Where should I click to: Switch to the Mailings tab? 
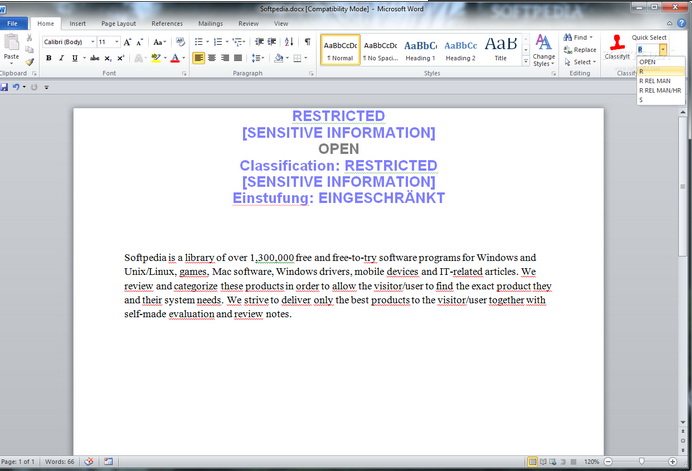210,23
